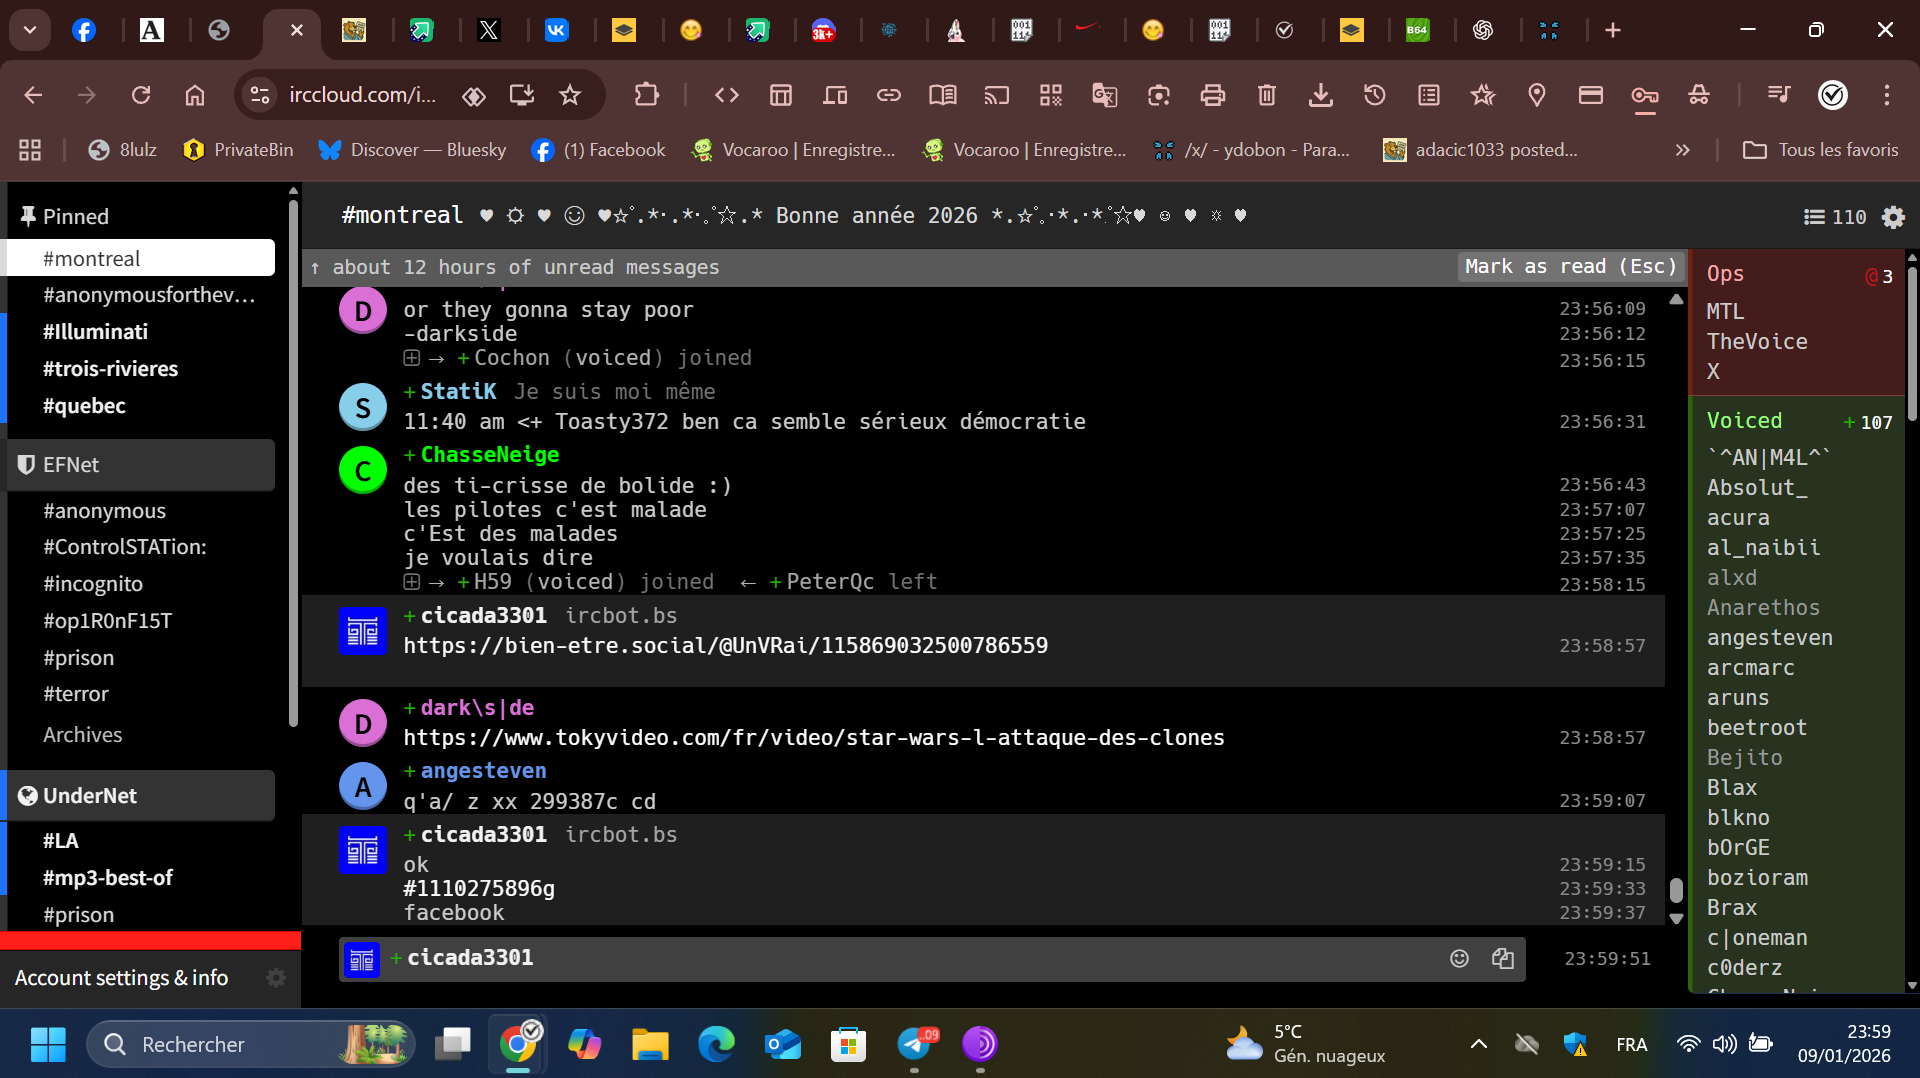Viewport: 1920px width, 1078px height.
Task: Click the file upload icon in message box
Action: click(x=1503, y=958)
